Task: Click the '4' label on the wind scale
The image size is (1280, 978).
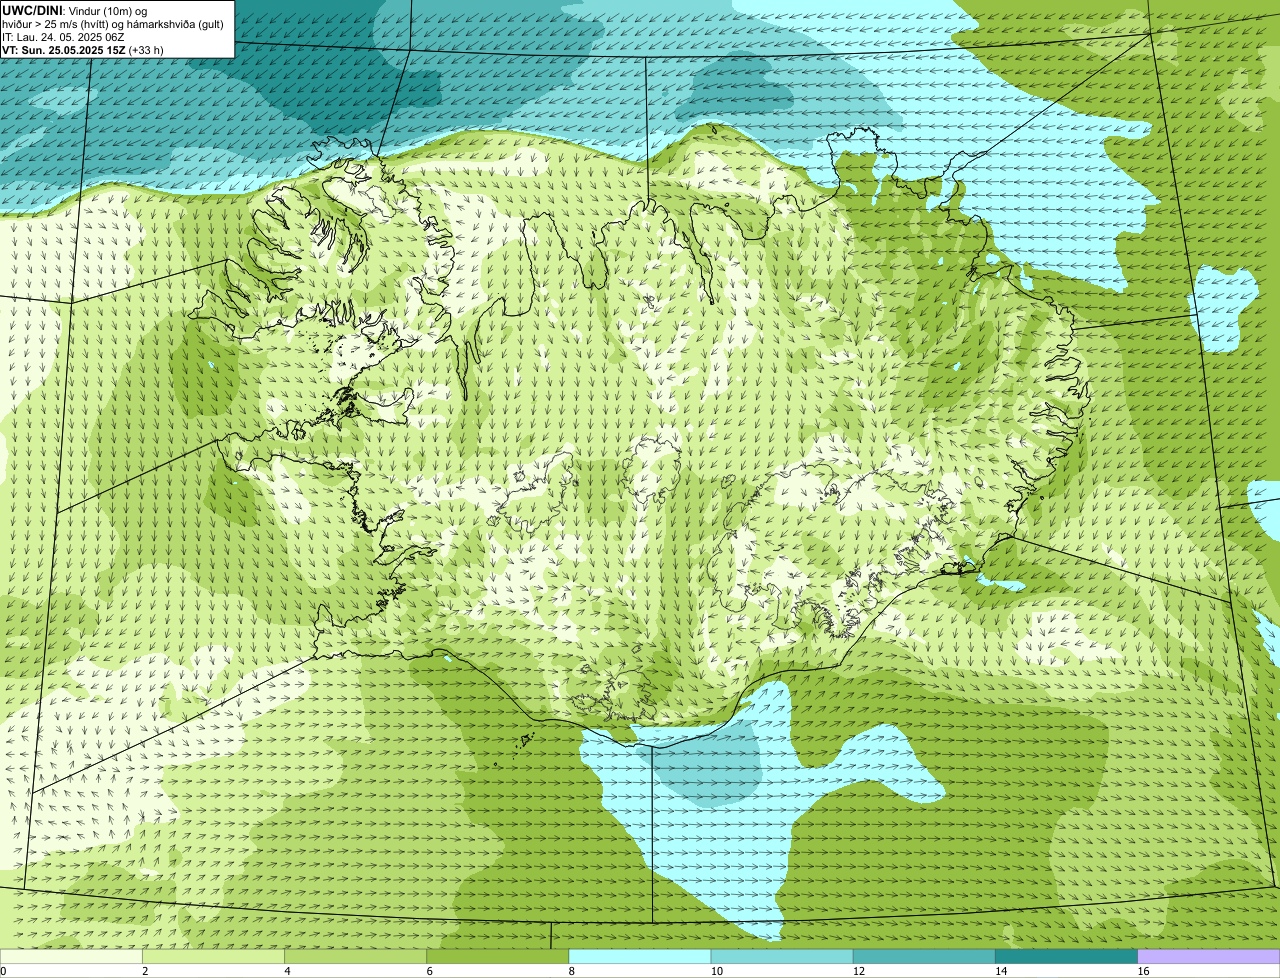Action: [288, 971]
